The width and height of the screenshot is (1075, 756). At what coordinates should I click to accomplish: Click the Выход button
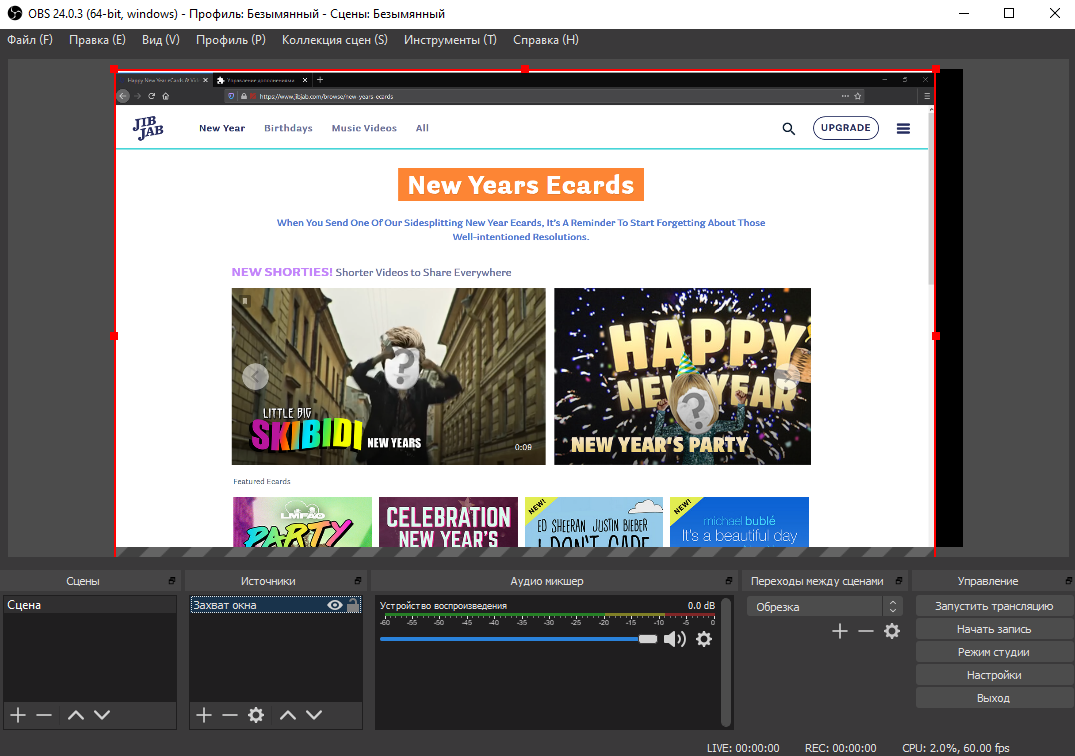[994, 698]
